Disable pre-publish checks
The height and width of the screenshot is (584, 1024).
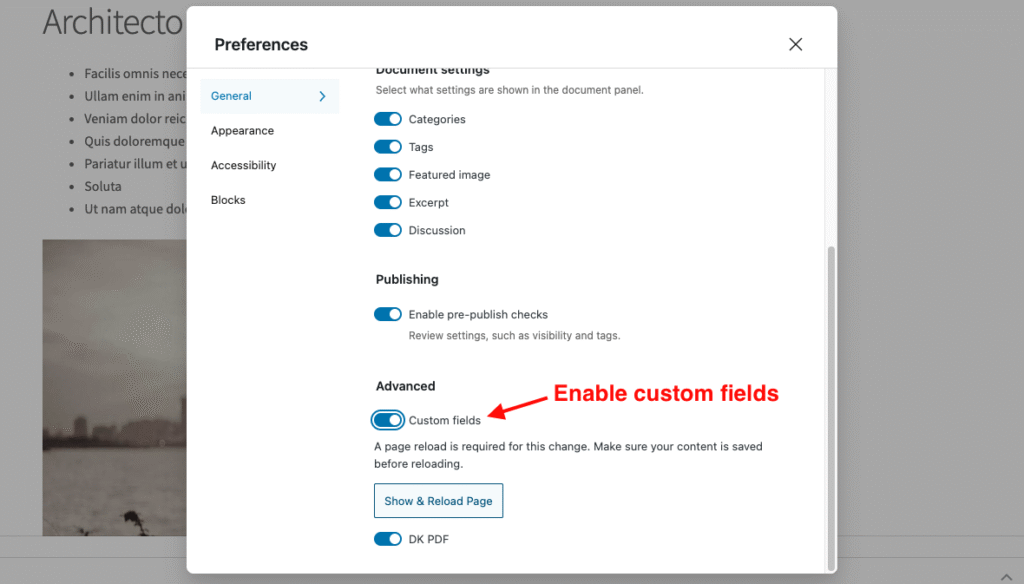pyautogui.click(x=388, y=314)
